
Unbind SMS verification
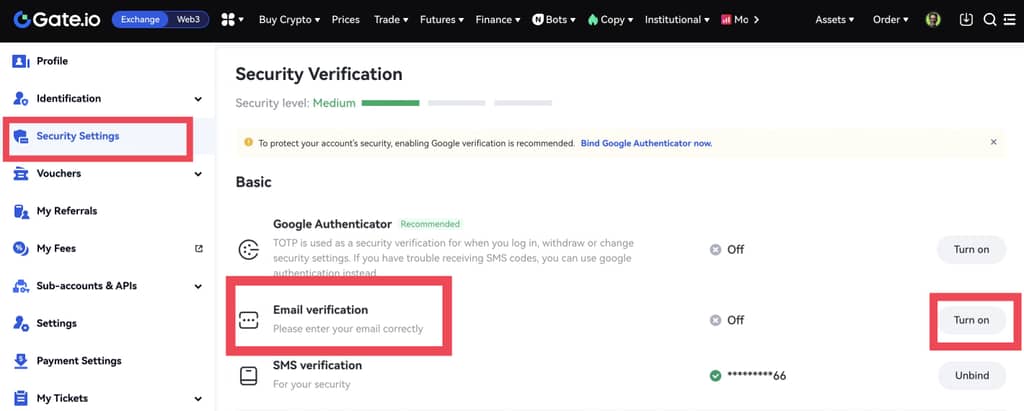click(x=970, y=375)
